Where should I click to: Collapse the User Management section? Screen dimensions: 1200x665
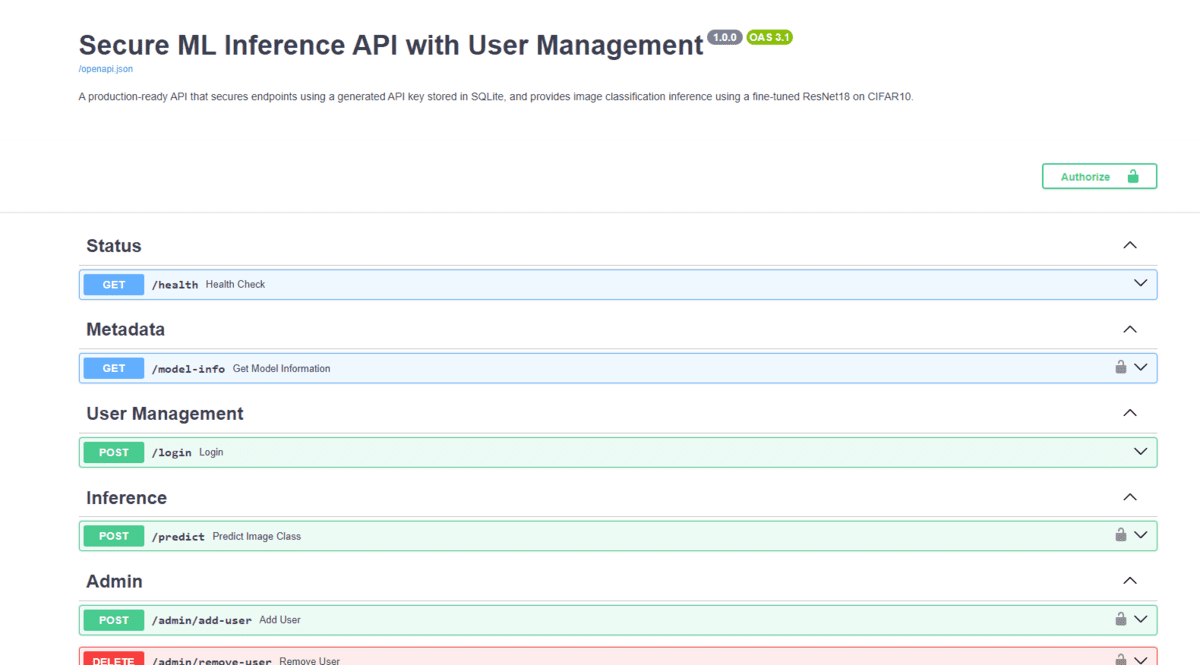coord(1130,413)
